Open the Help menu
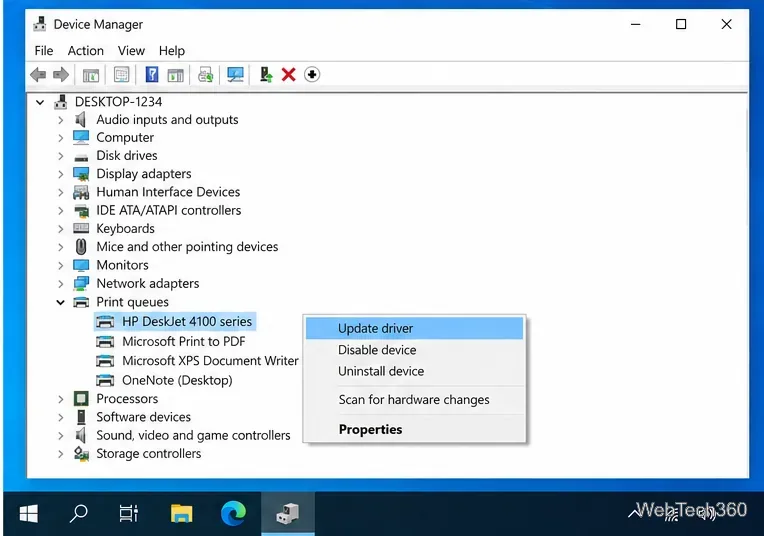Image resolution: width=764 pixels, height=536 pixels. 172,51
